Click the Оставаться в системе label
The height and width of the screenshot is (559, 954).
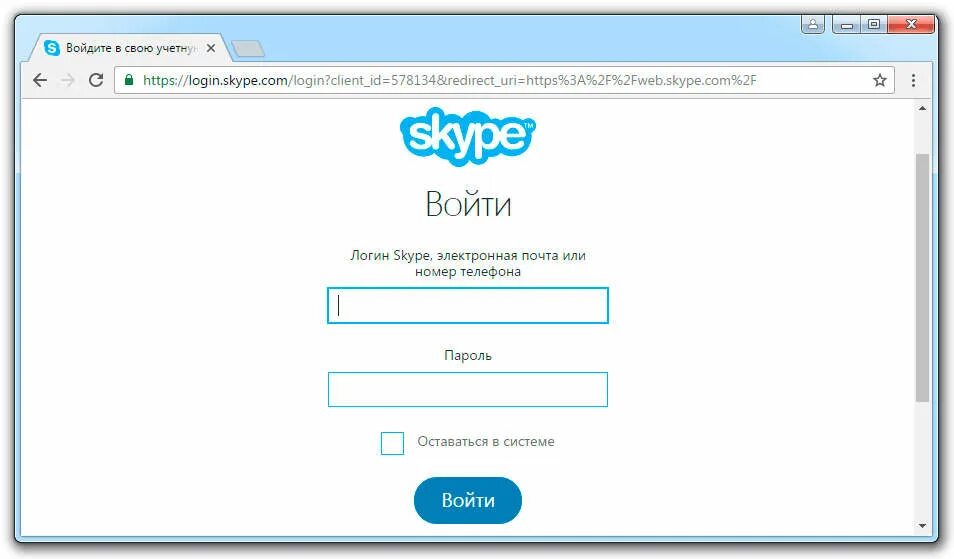tap(486, 442)
